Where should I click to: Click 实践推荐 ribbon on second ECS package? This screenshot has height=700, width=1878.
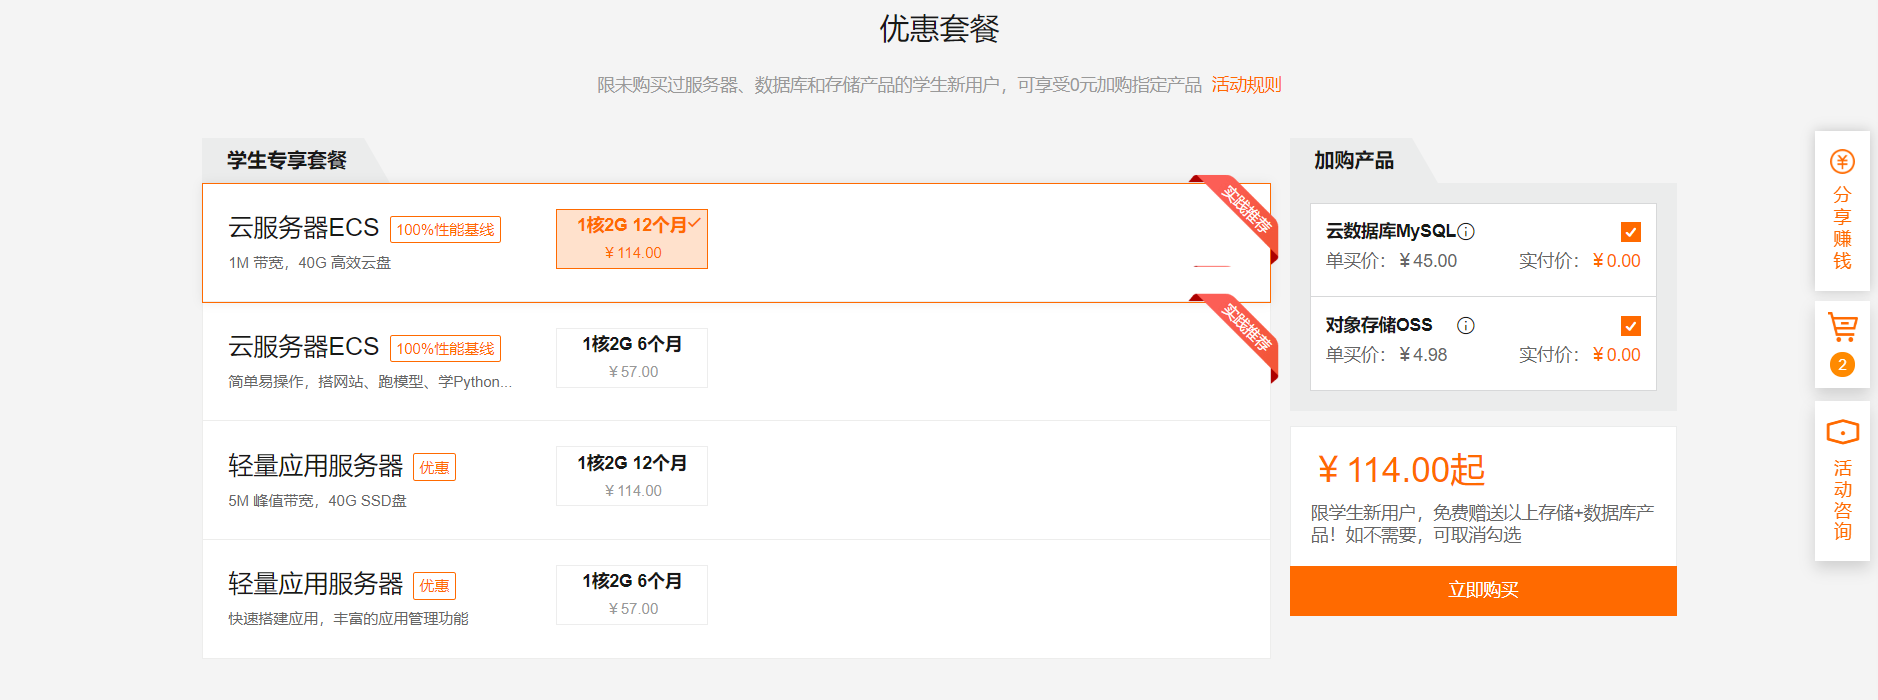[1246, 328]
